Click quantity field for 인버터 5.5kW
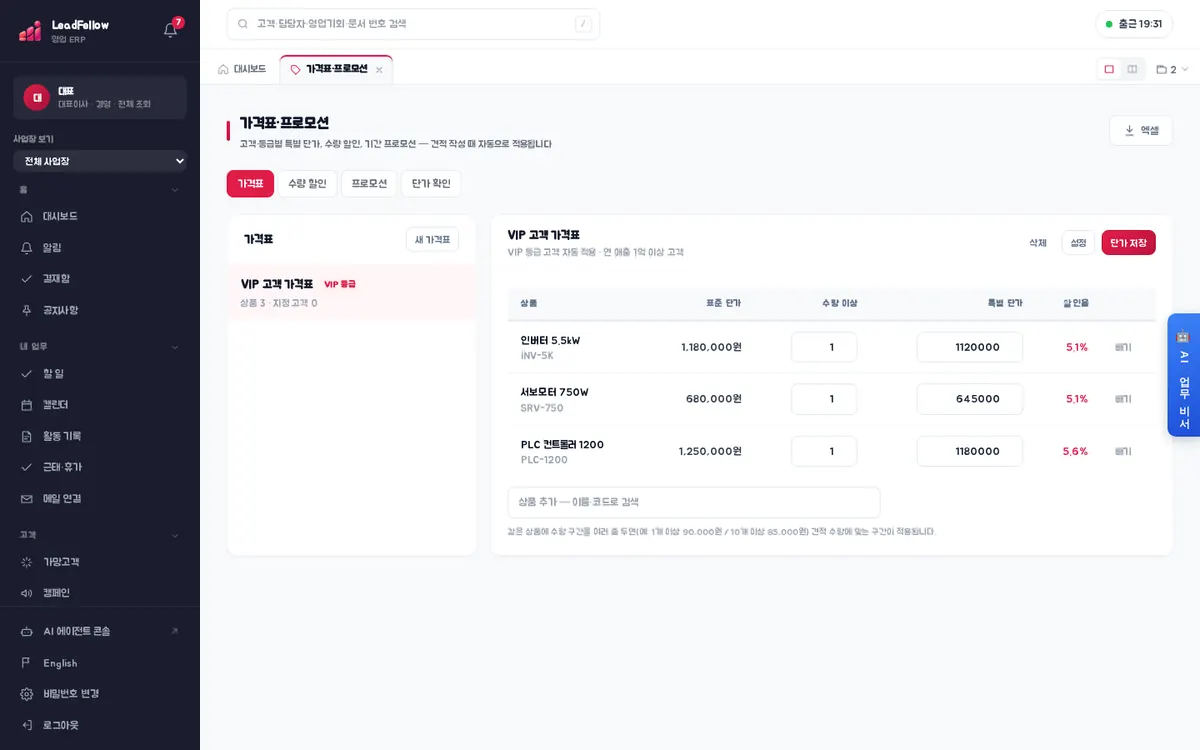The height and width of the screenshot is (750, 1200). click(824, 347)
